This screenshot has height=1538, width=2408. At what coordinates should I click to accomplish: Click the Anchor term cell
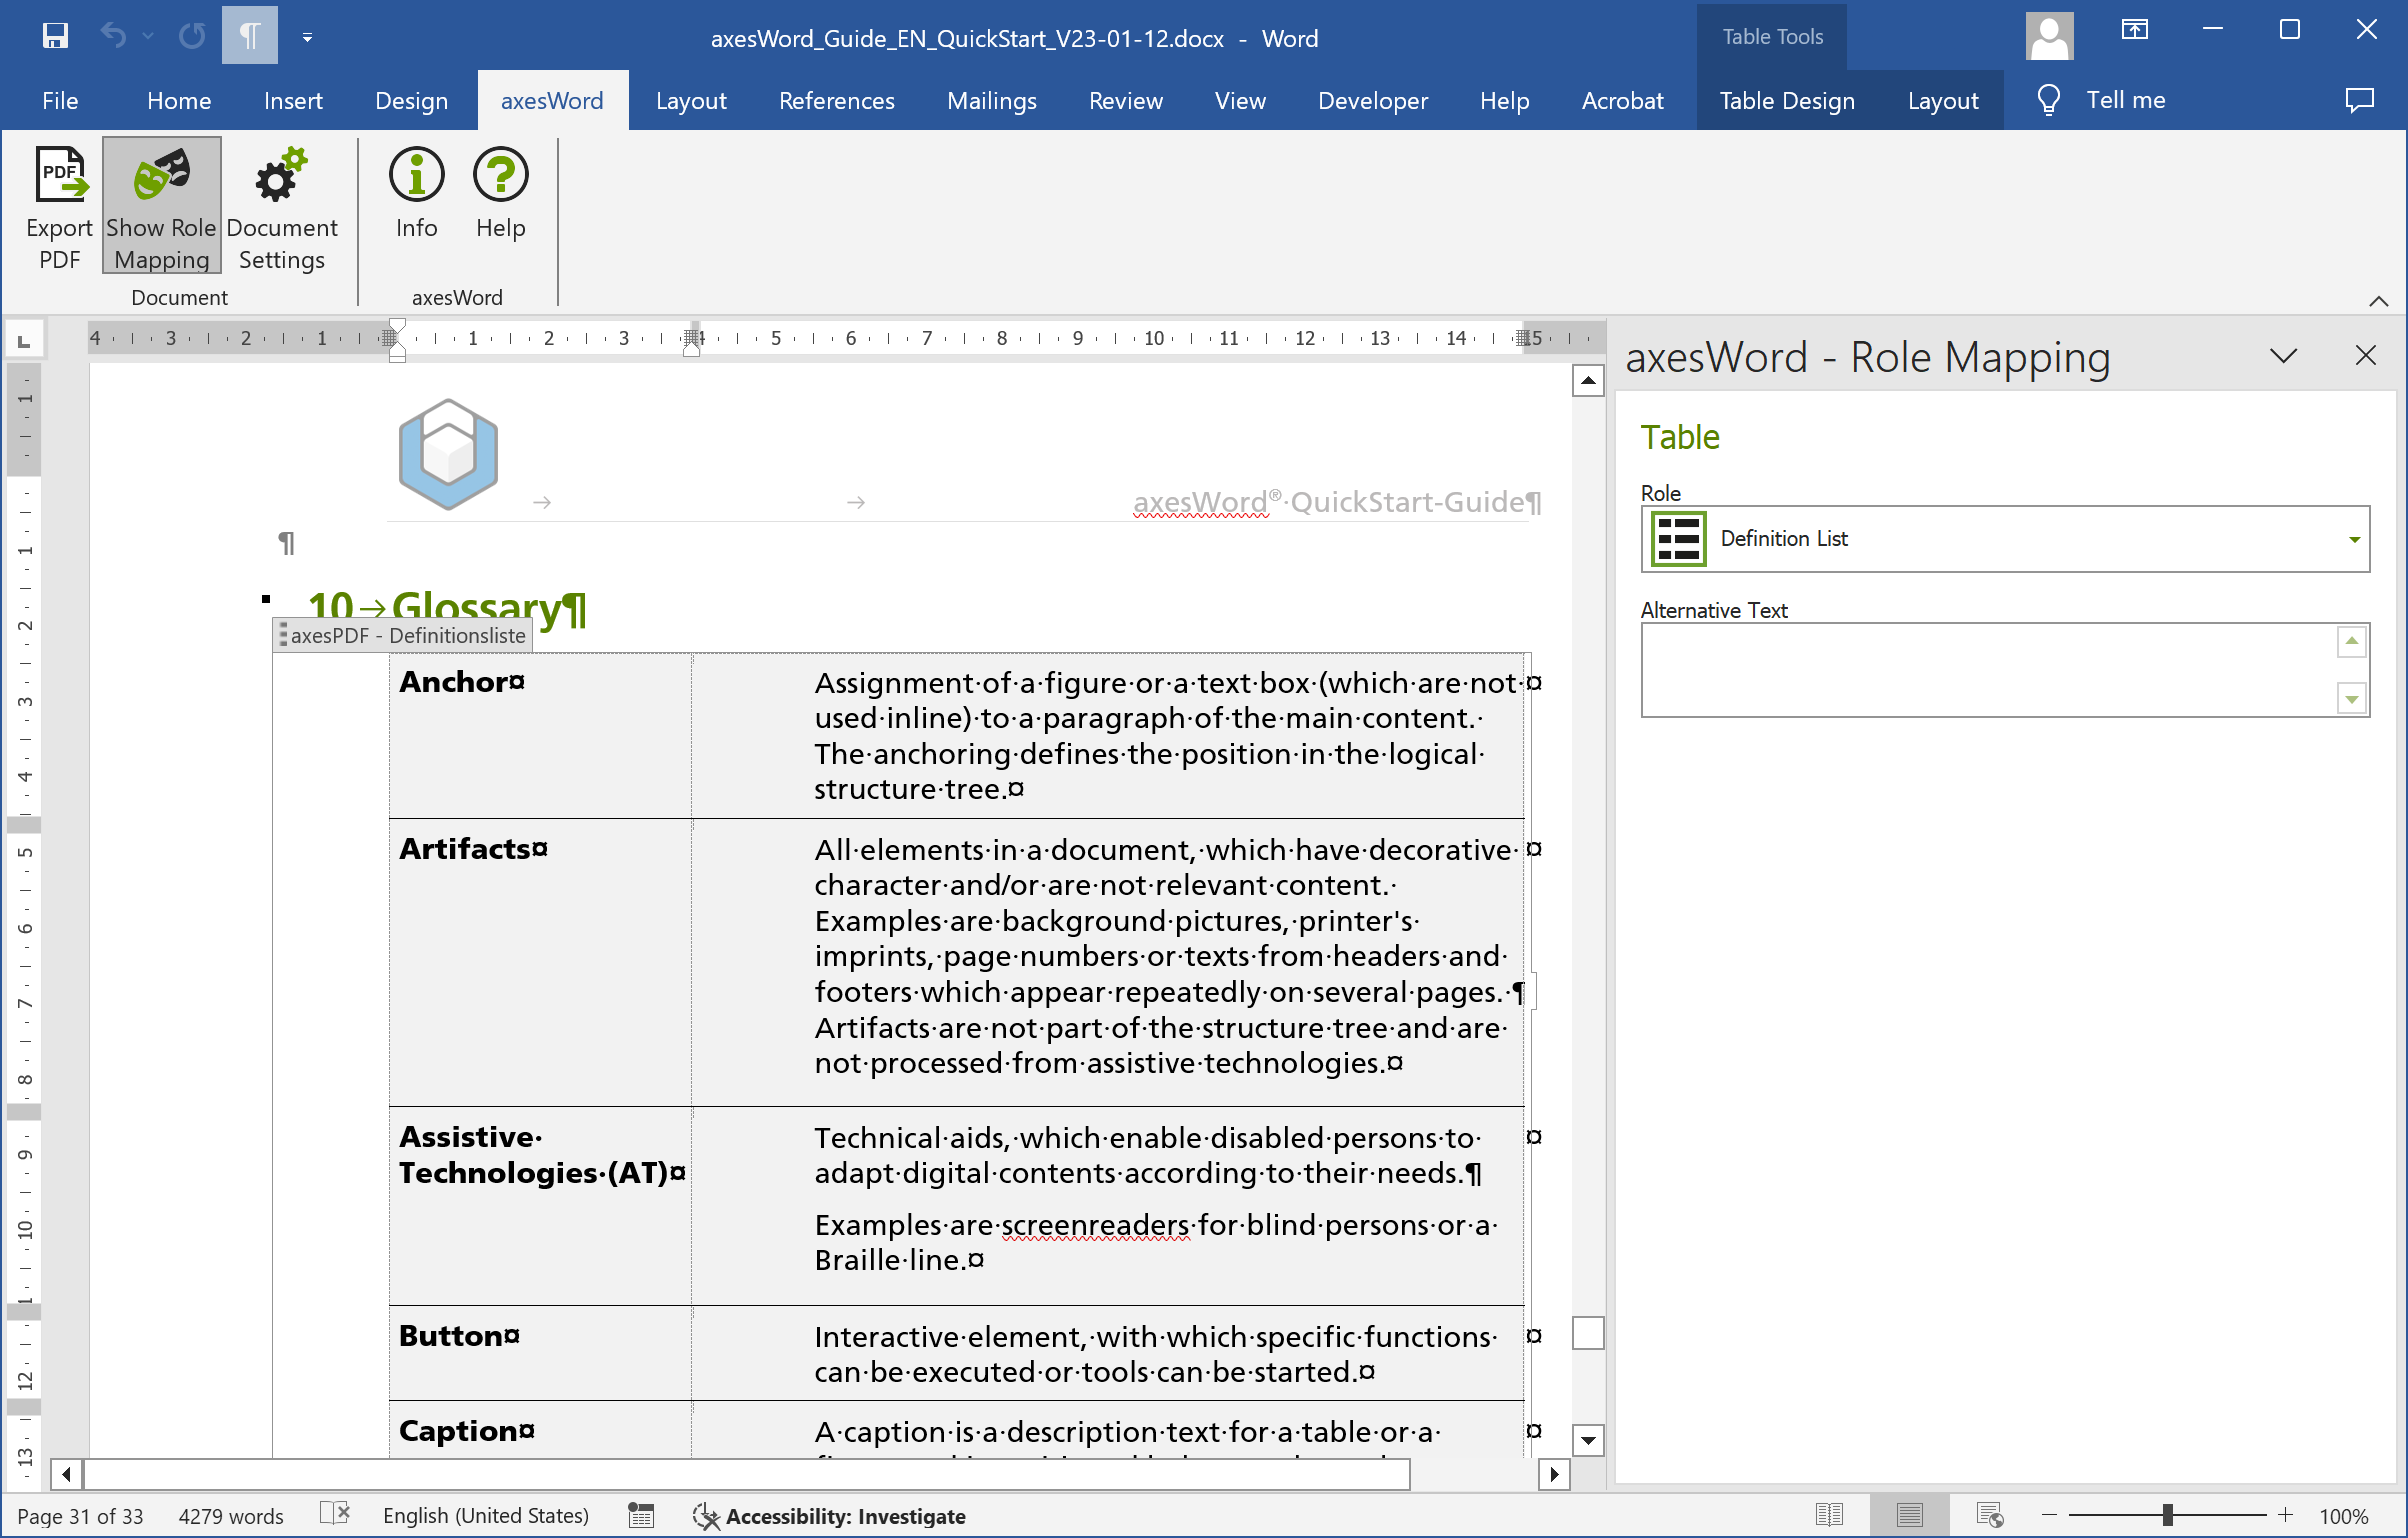[540, 735]
